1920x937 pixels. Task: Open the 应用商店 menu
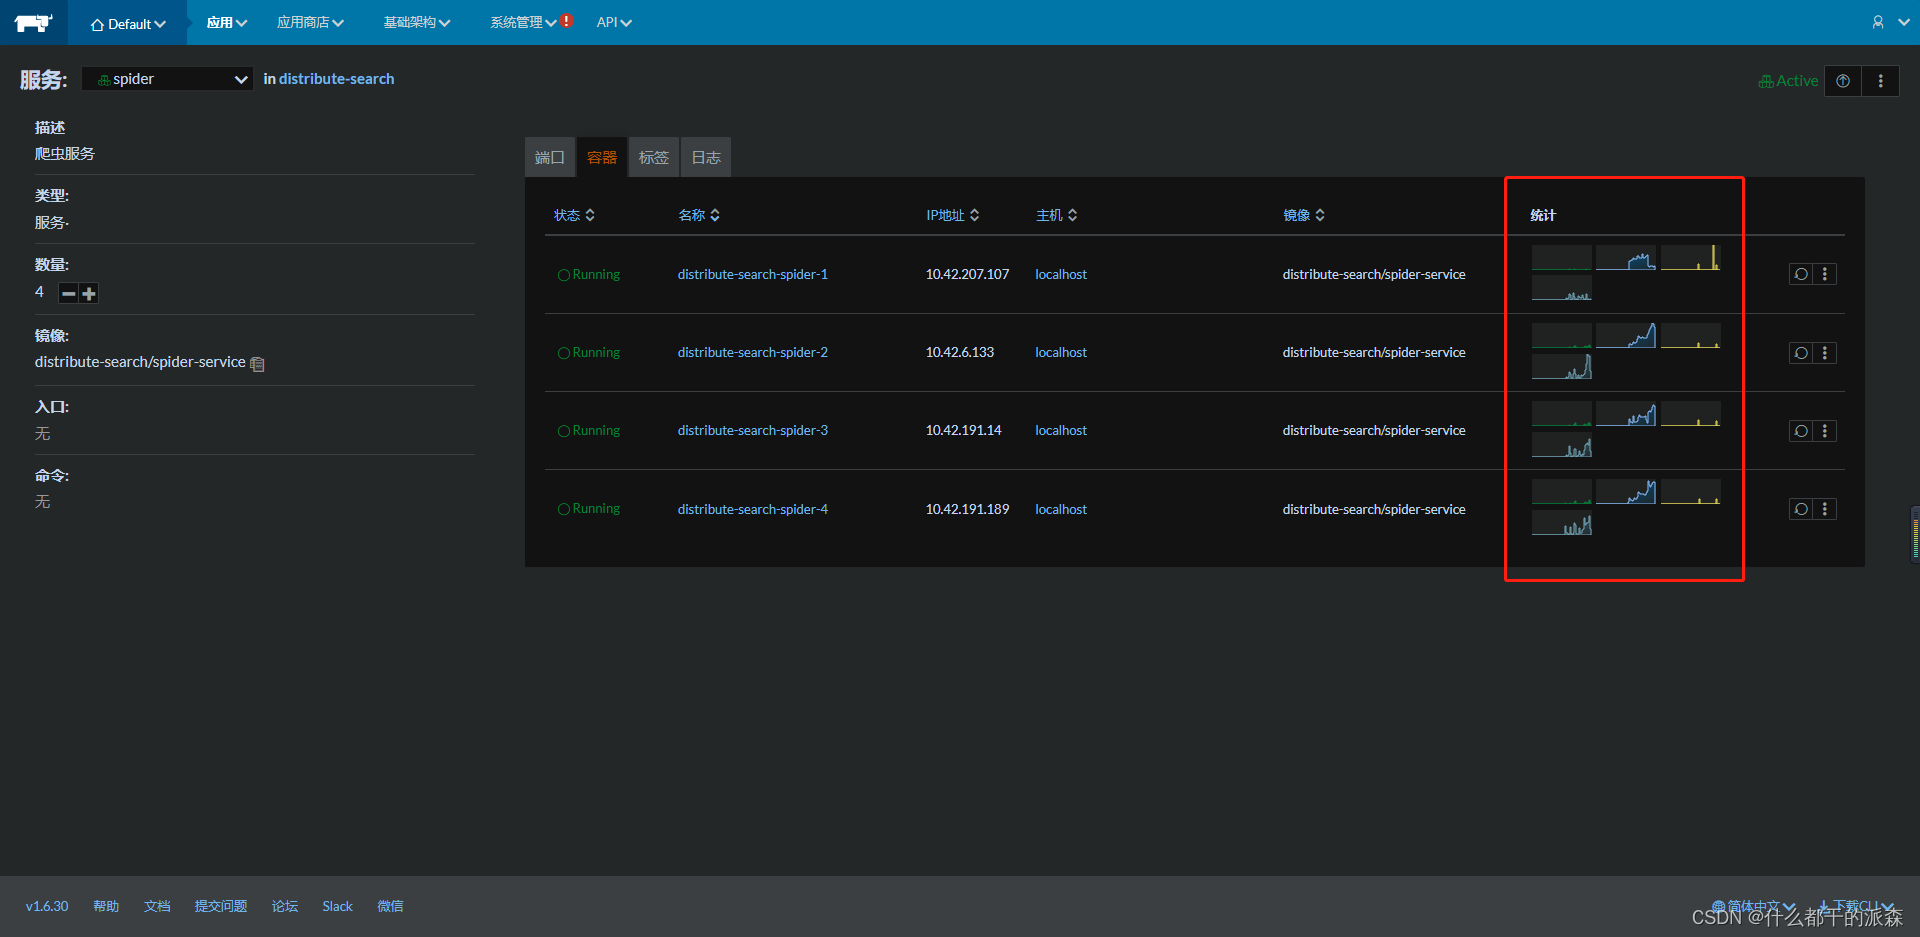(310, 22)
